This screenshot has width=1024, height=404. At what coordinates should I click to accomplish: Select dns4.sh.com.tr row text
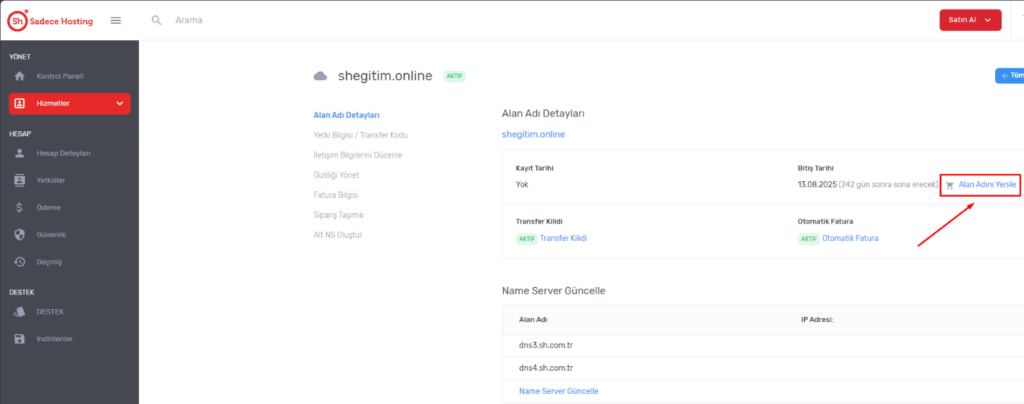[x=546, y=367]
